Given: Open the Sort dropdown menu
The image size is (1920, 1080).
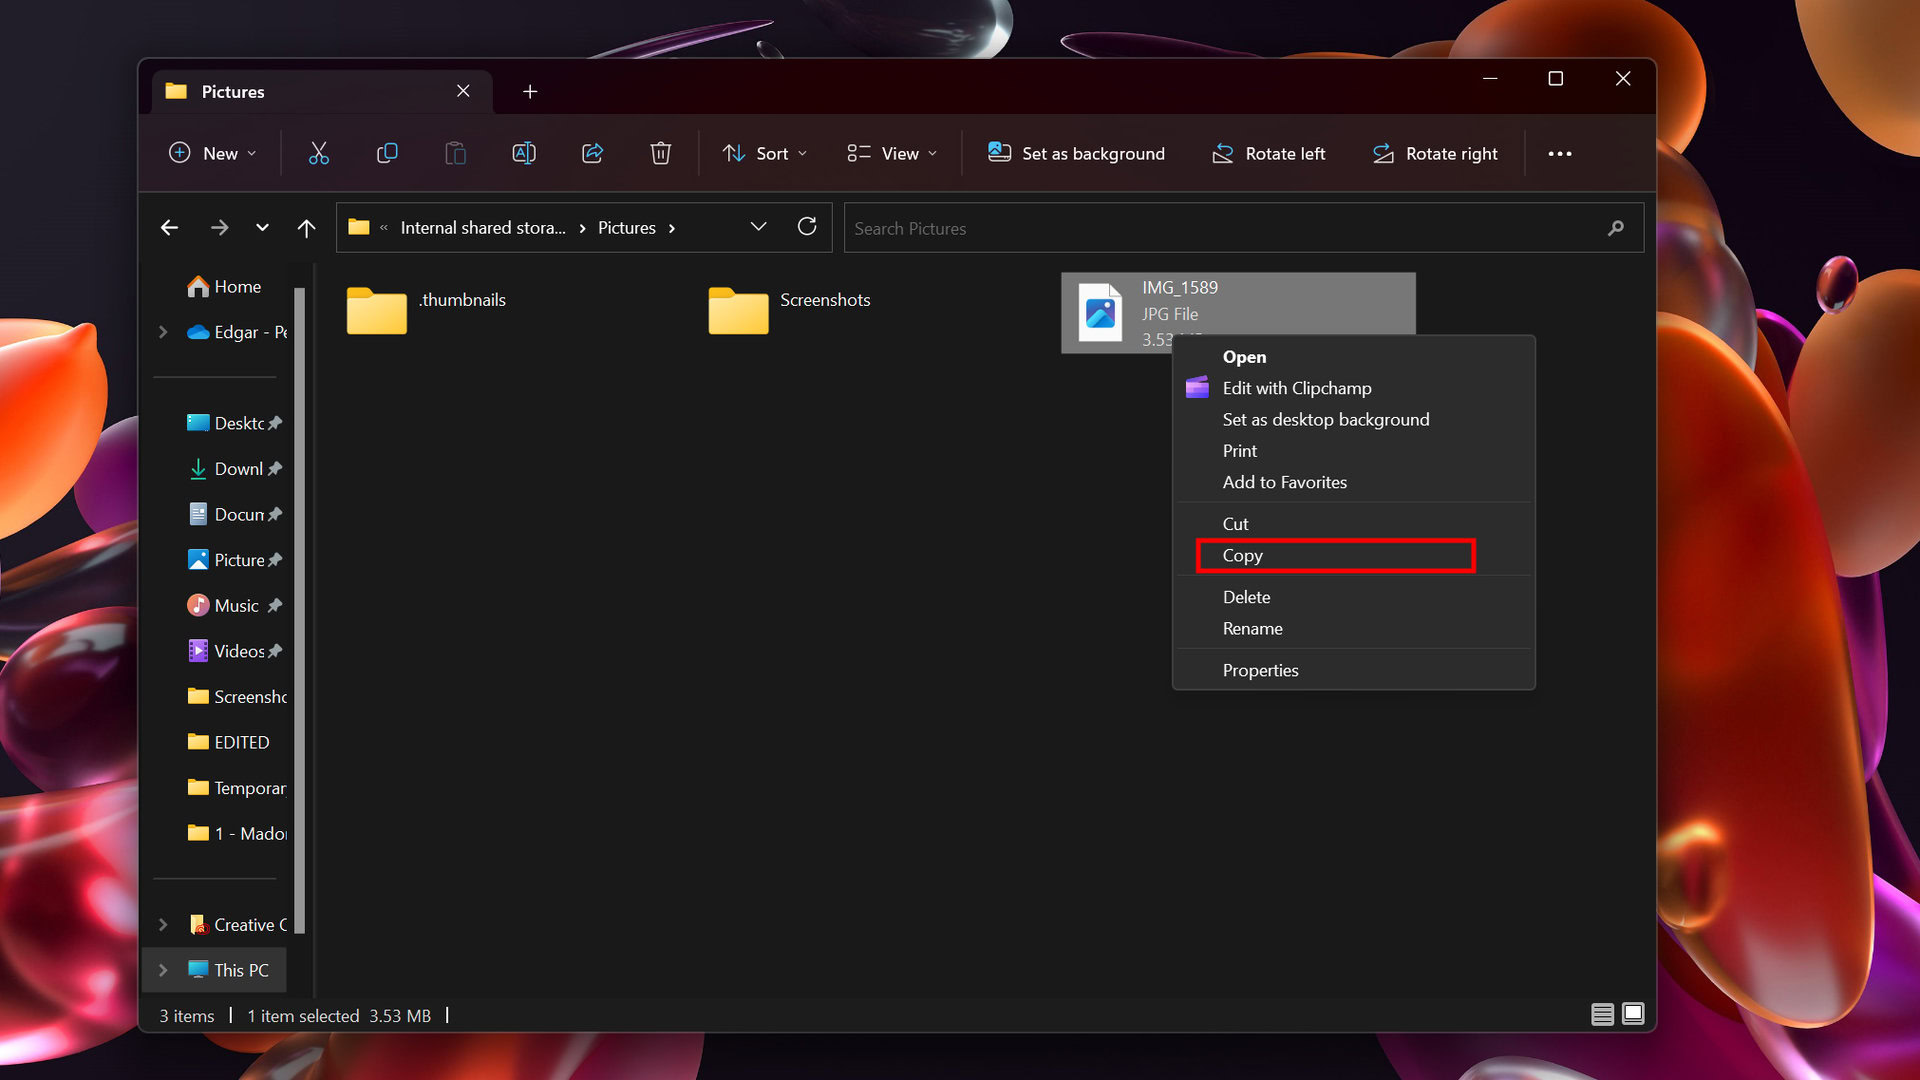Looking at the screenshot, I should click(x=765, y=153).
